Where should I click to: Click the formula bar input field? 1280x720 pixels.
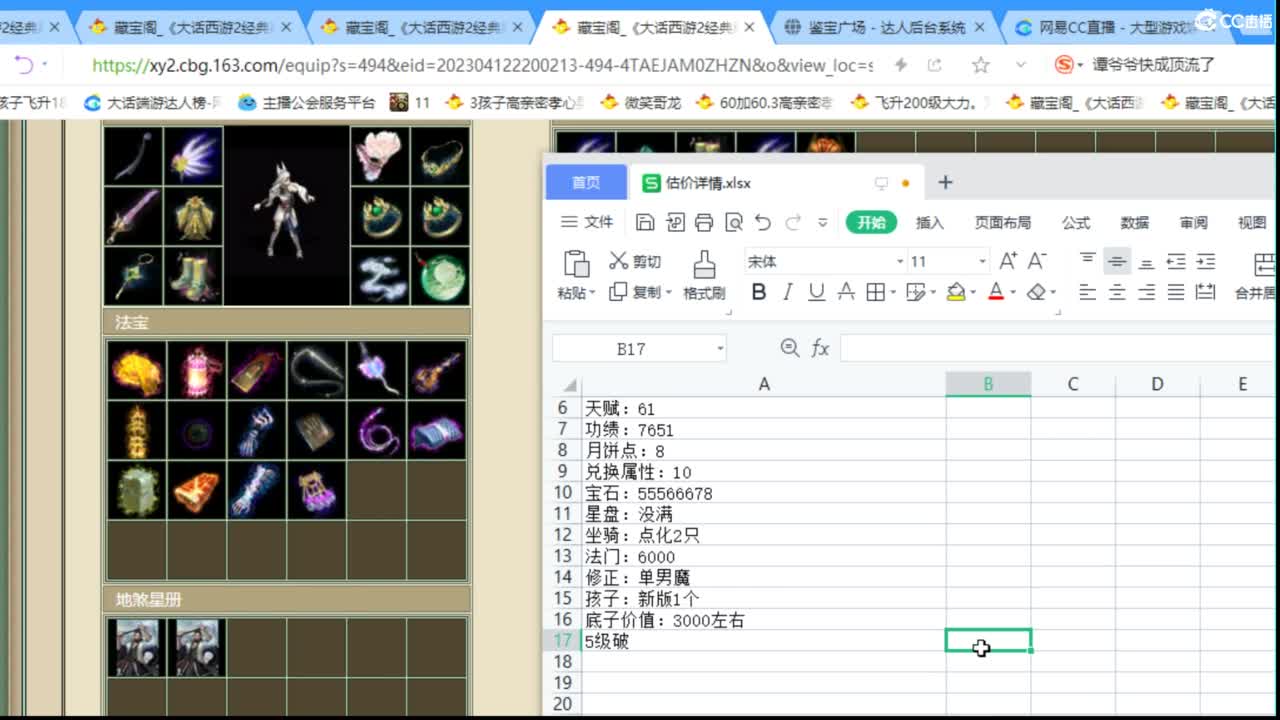(1058, 348)
